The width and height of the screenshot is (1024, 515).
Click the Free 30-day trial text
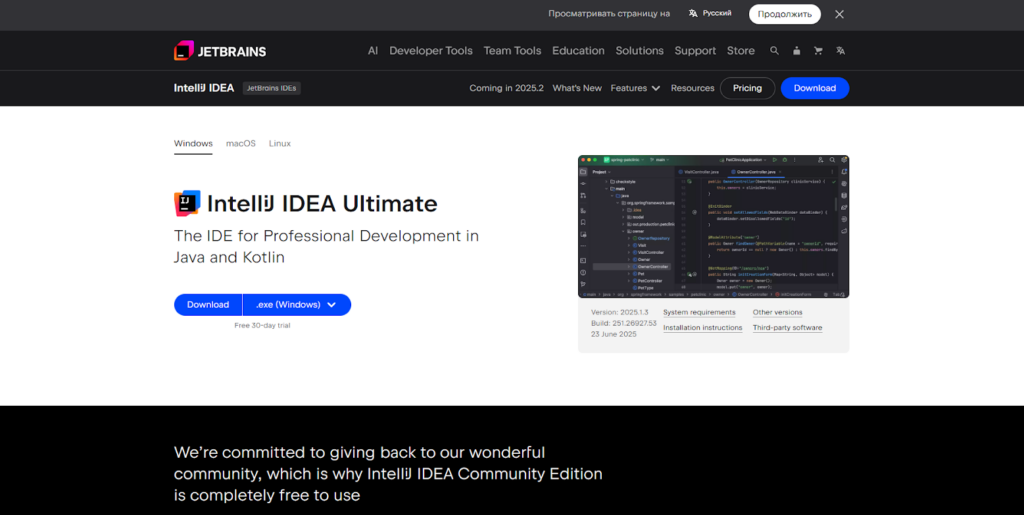point(263,325)
